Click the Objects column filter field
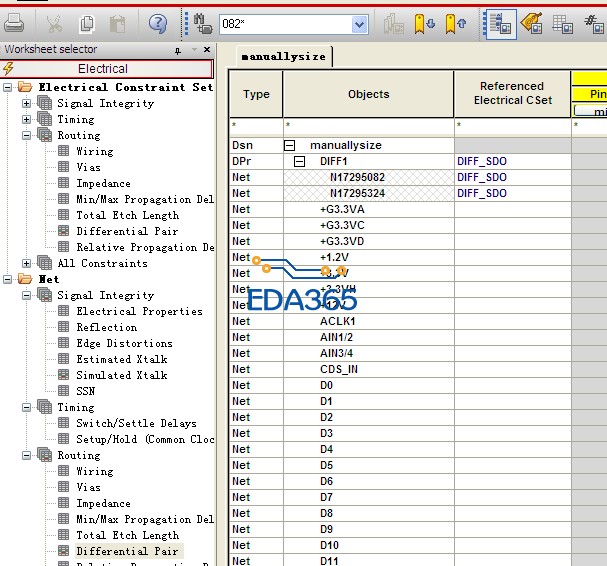 pyautogui.click(x=368, y=126)
